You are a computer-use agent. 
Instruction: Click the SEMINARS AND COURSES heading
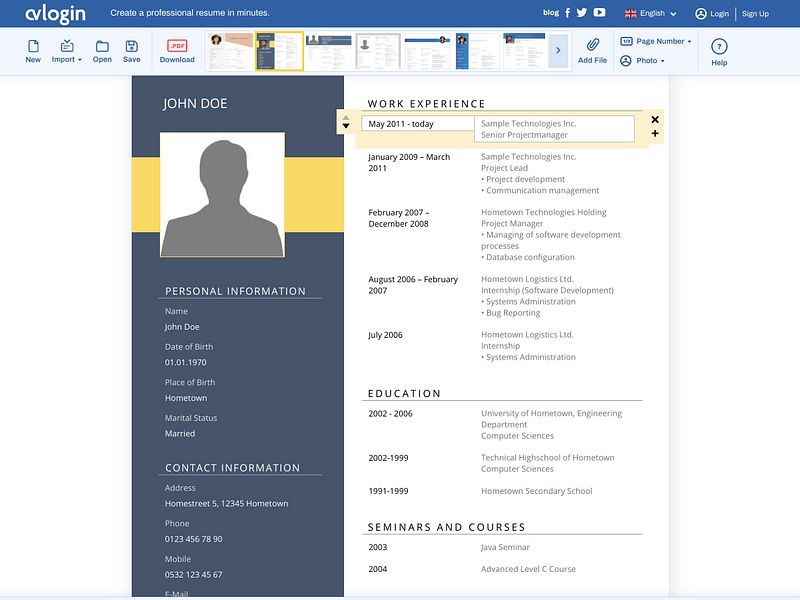pos(446,527)
